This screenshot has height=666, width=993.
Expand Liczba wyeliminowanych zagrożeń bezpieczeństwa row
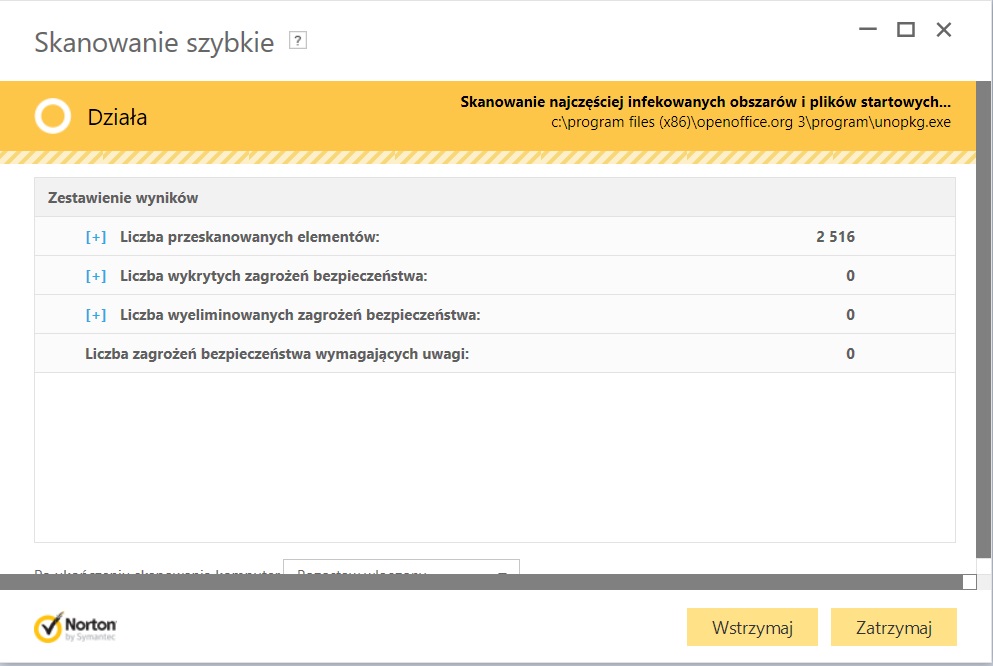click(x=96, y=315)
